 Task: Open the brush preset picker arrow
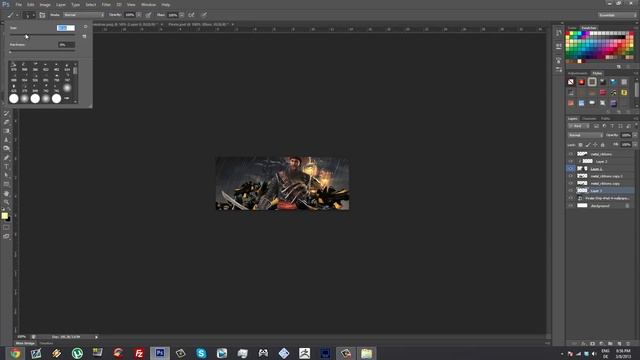33,15
